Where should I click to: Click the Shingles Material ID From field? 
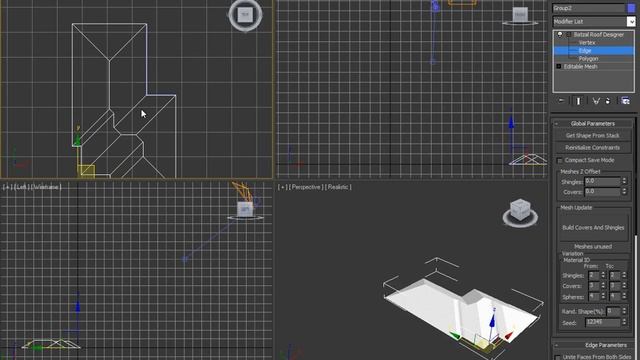pos(594,276)
